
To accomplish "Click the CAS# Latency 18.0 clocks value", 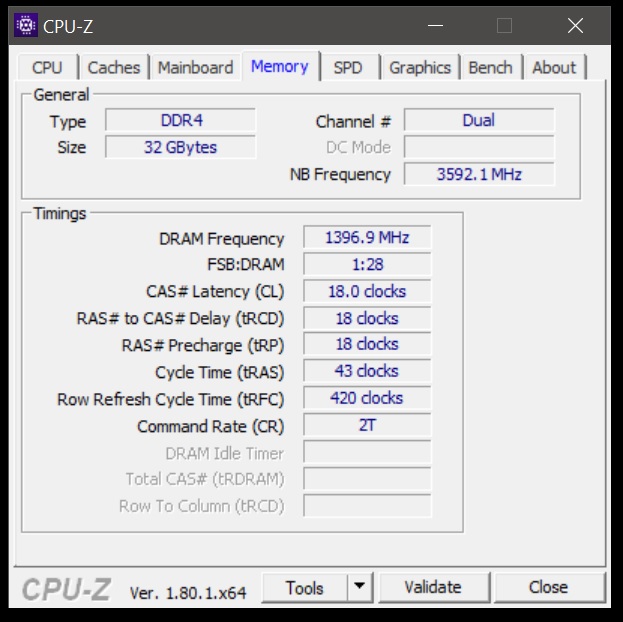I will tap(367, 291).
